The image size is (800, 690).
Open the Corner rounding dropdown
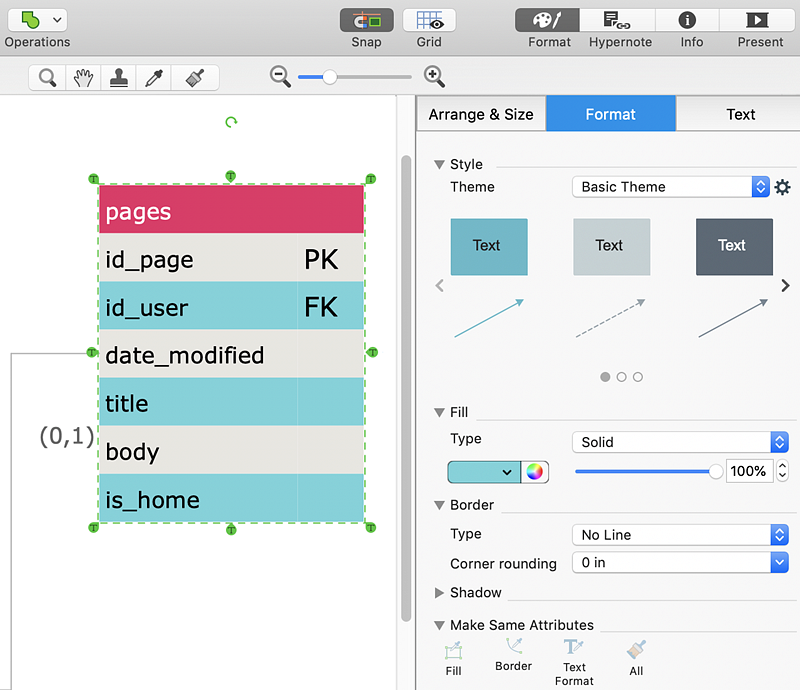pyautogui.click(x=680, y=562)
